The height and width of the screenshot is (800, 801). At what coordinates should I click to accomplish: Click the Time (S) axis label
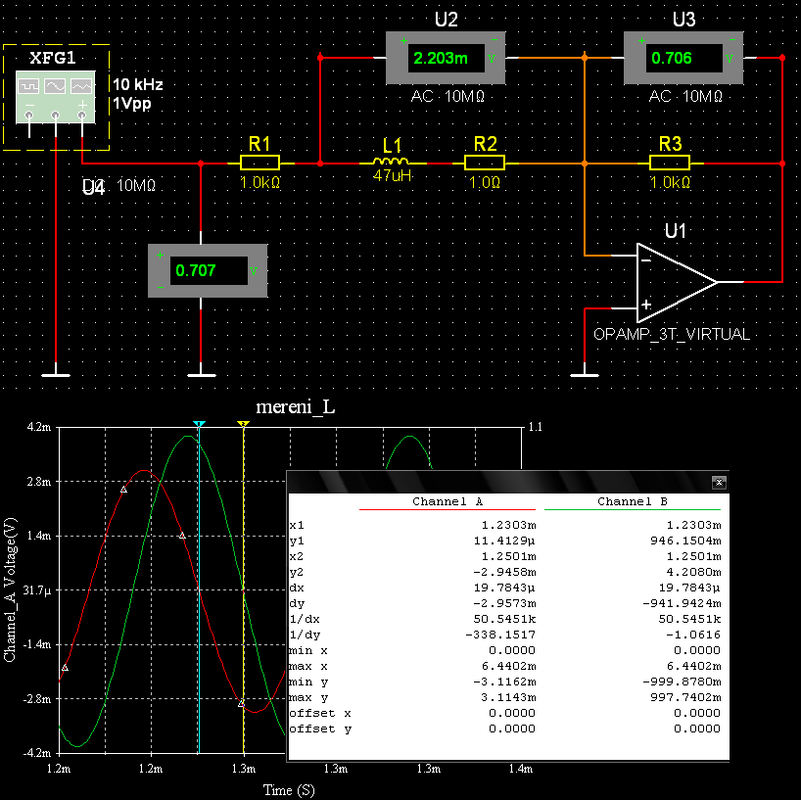[x=289, y=790]
